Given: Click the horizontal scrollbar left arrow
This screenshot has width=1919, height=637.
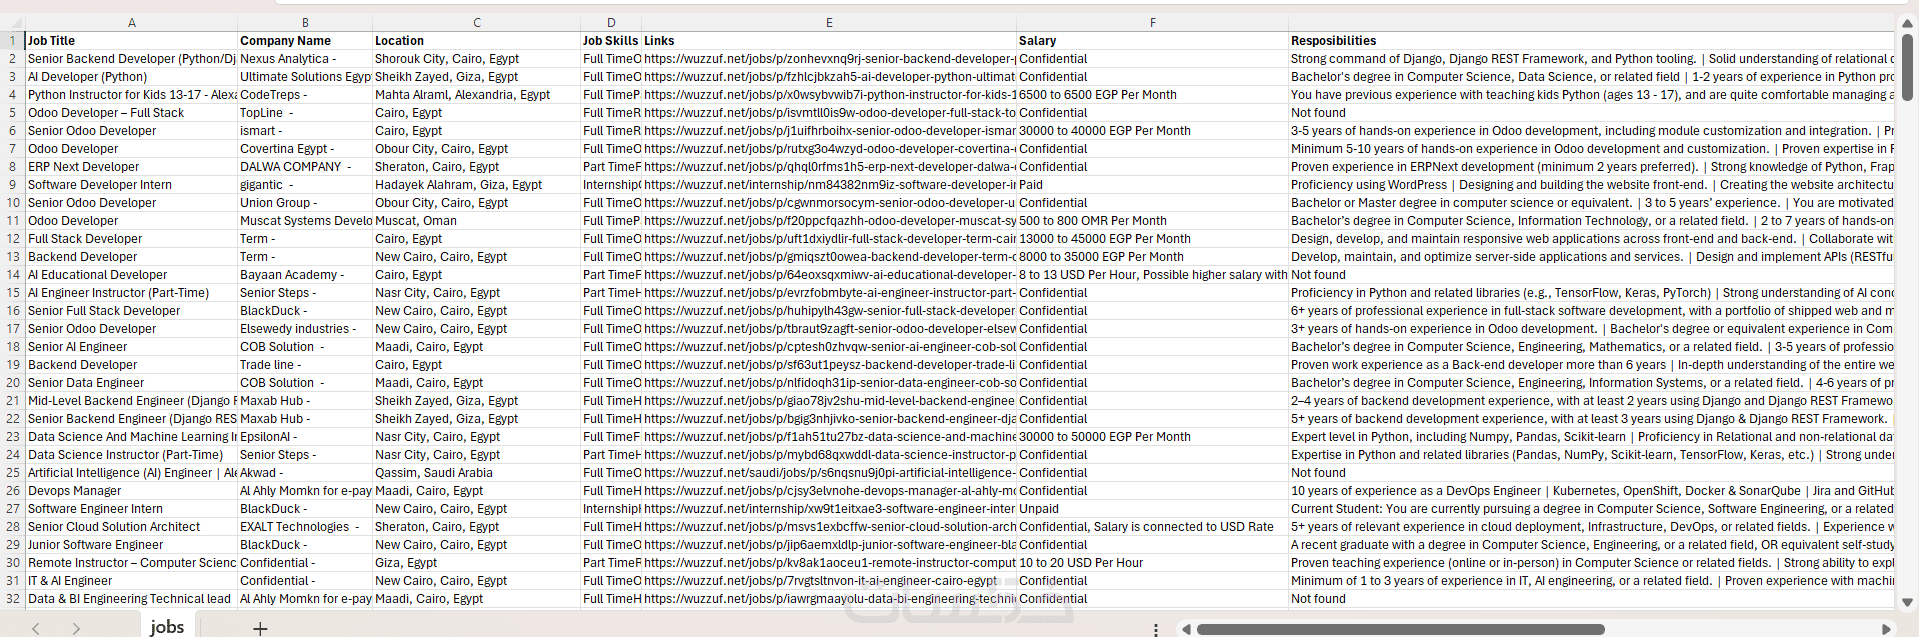Looking at the screenshot, I should pos(1186,629).
